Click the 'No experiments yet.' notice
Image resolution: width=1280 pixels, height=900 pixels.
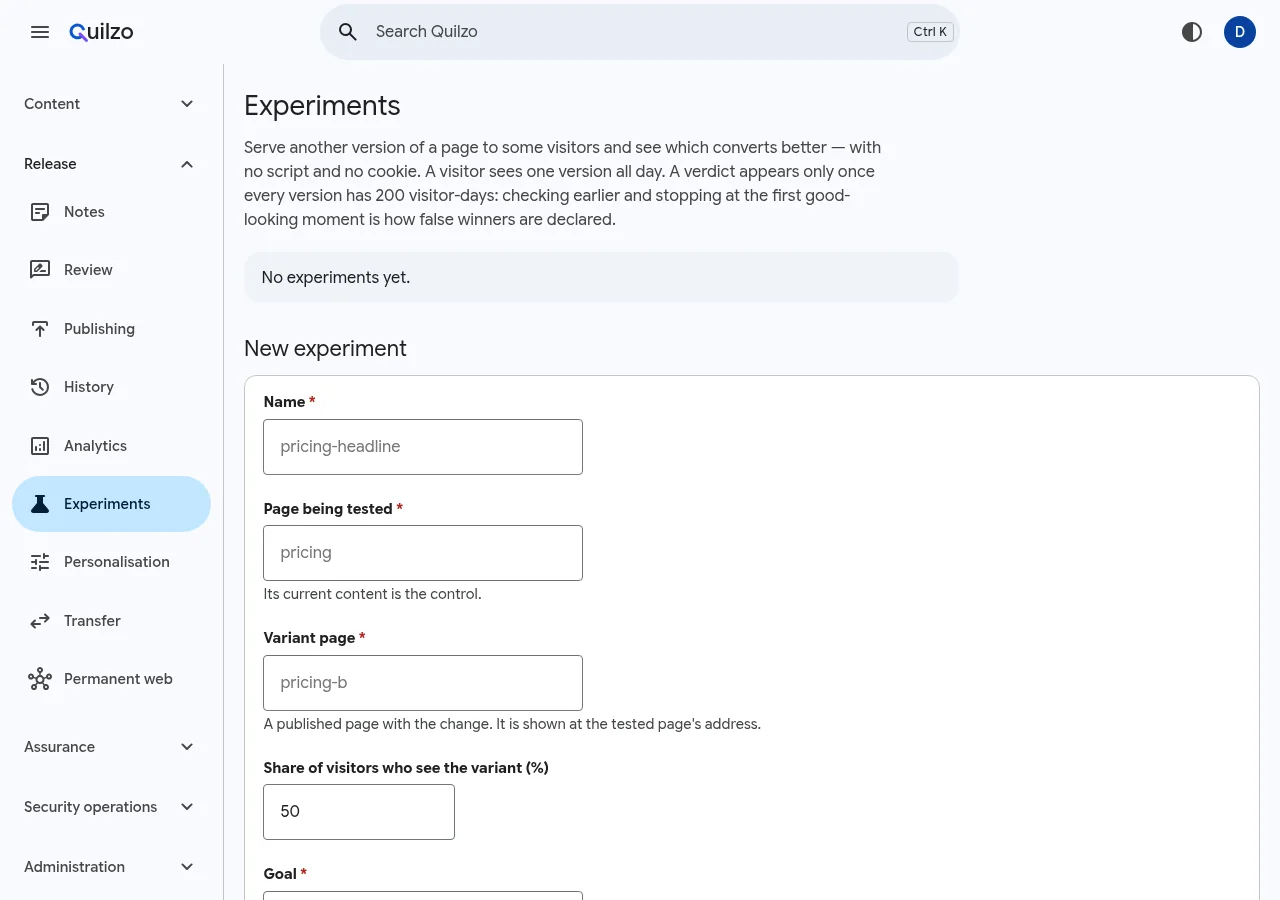pyautogui.click(x=601, y=277)
